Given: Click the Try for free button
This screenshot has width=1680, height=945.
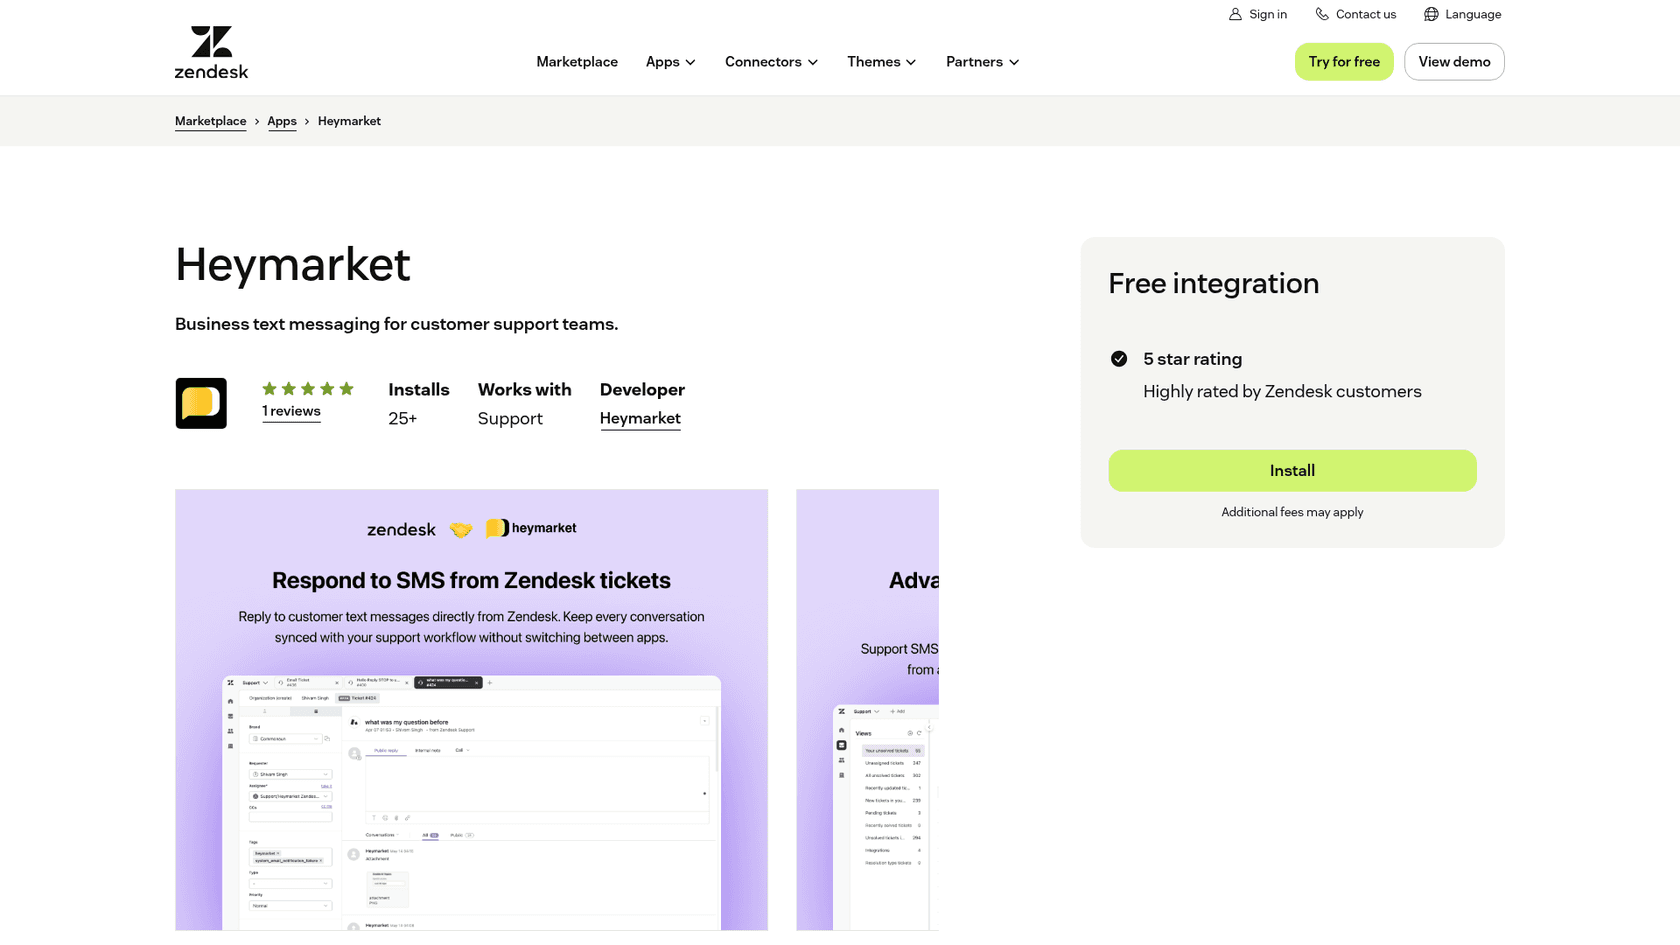Looking at the screenshot, I should click(x=1344, y=62).
